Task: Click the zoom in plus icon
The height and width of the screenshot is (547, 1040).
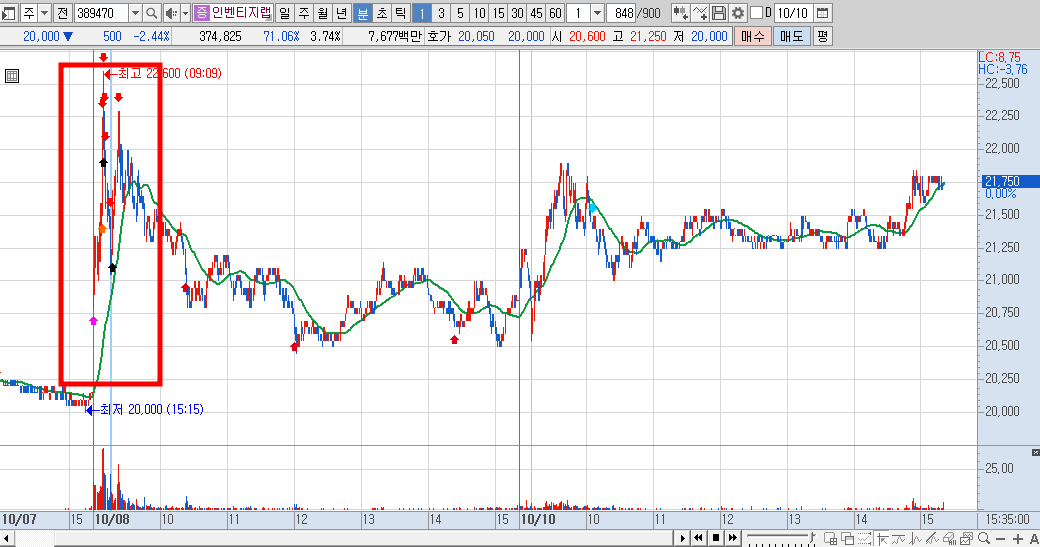Action: [x=1018, y=539]
